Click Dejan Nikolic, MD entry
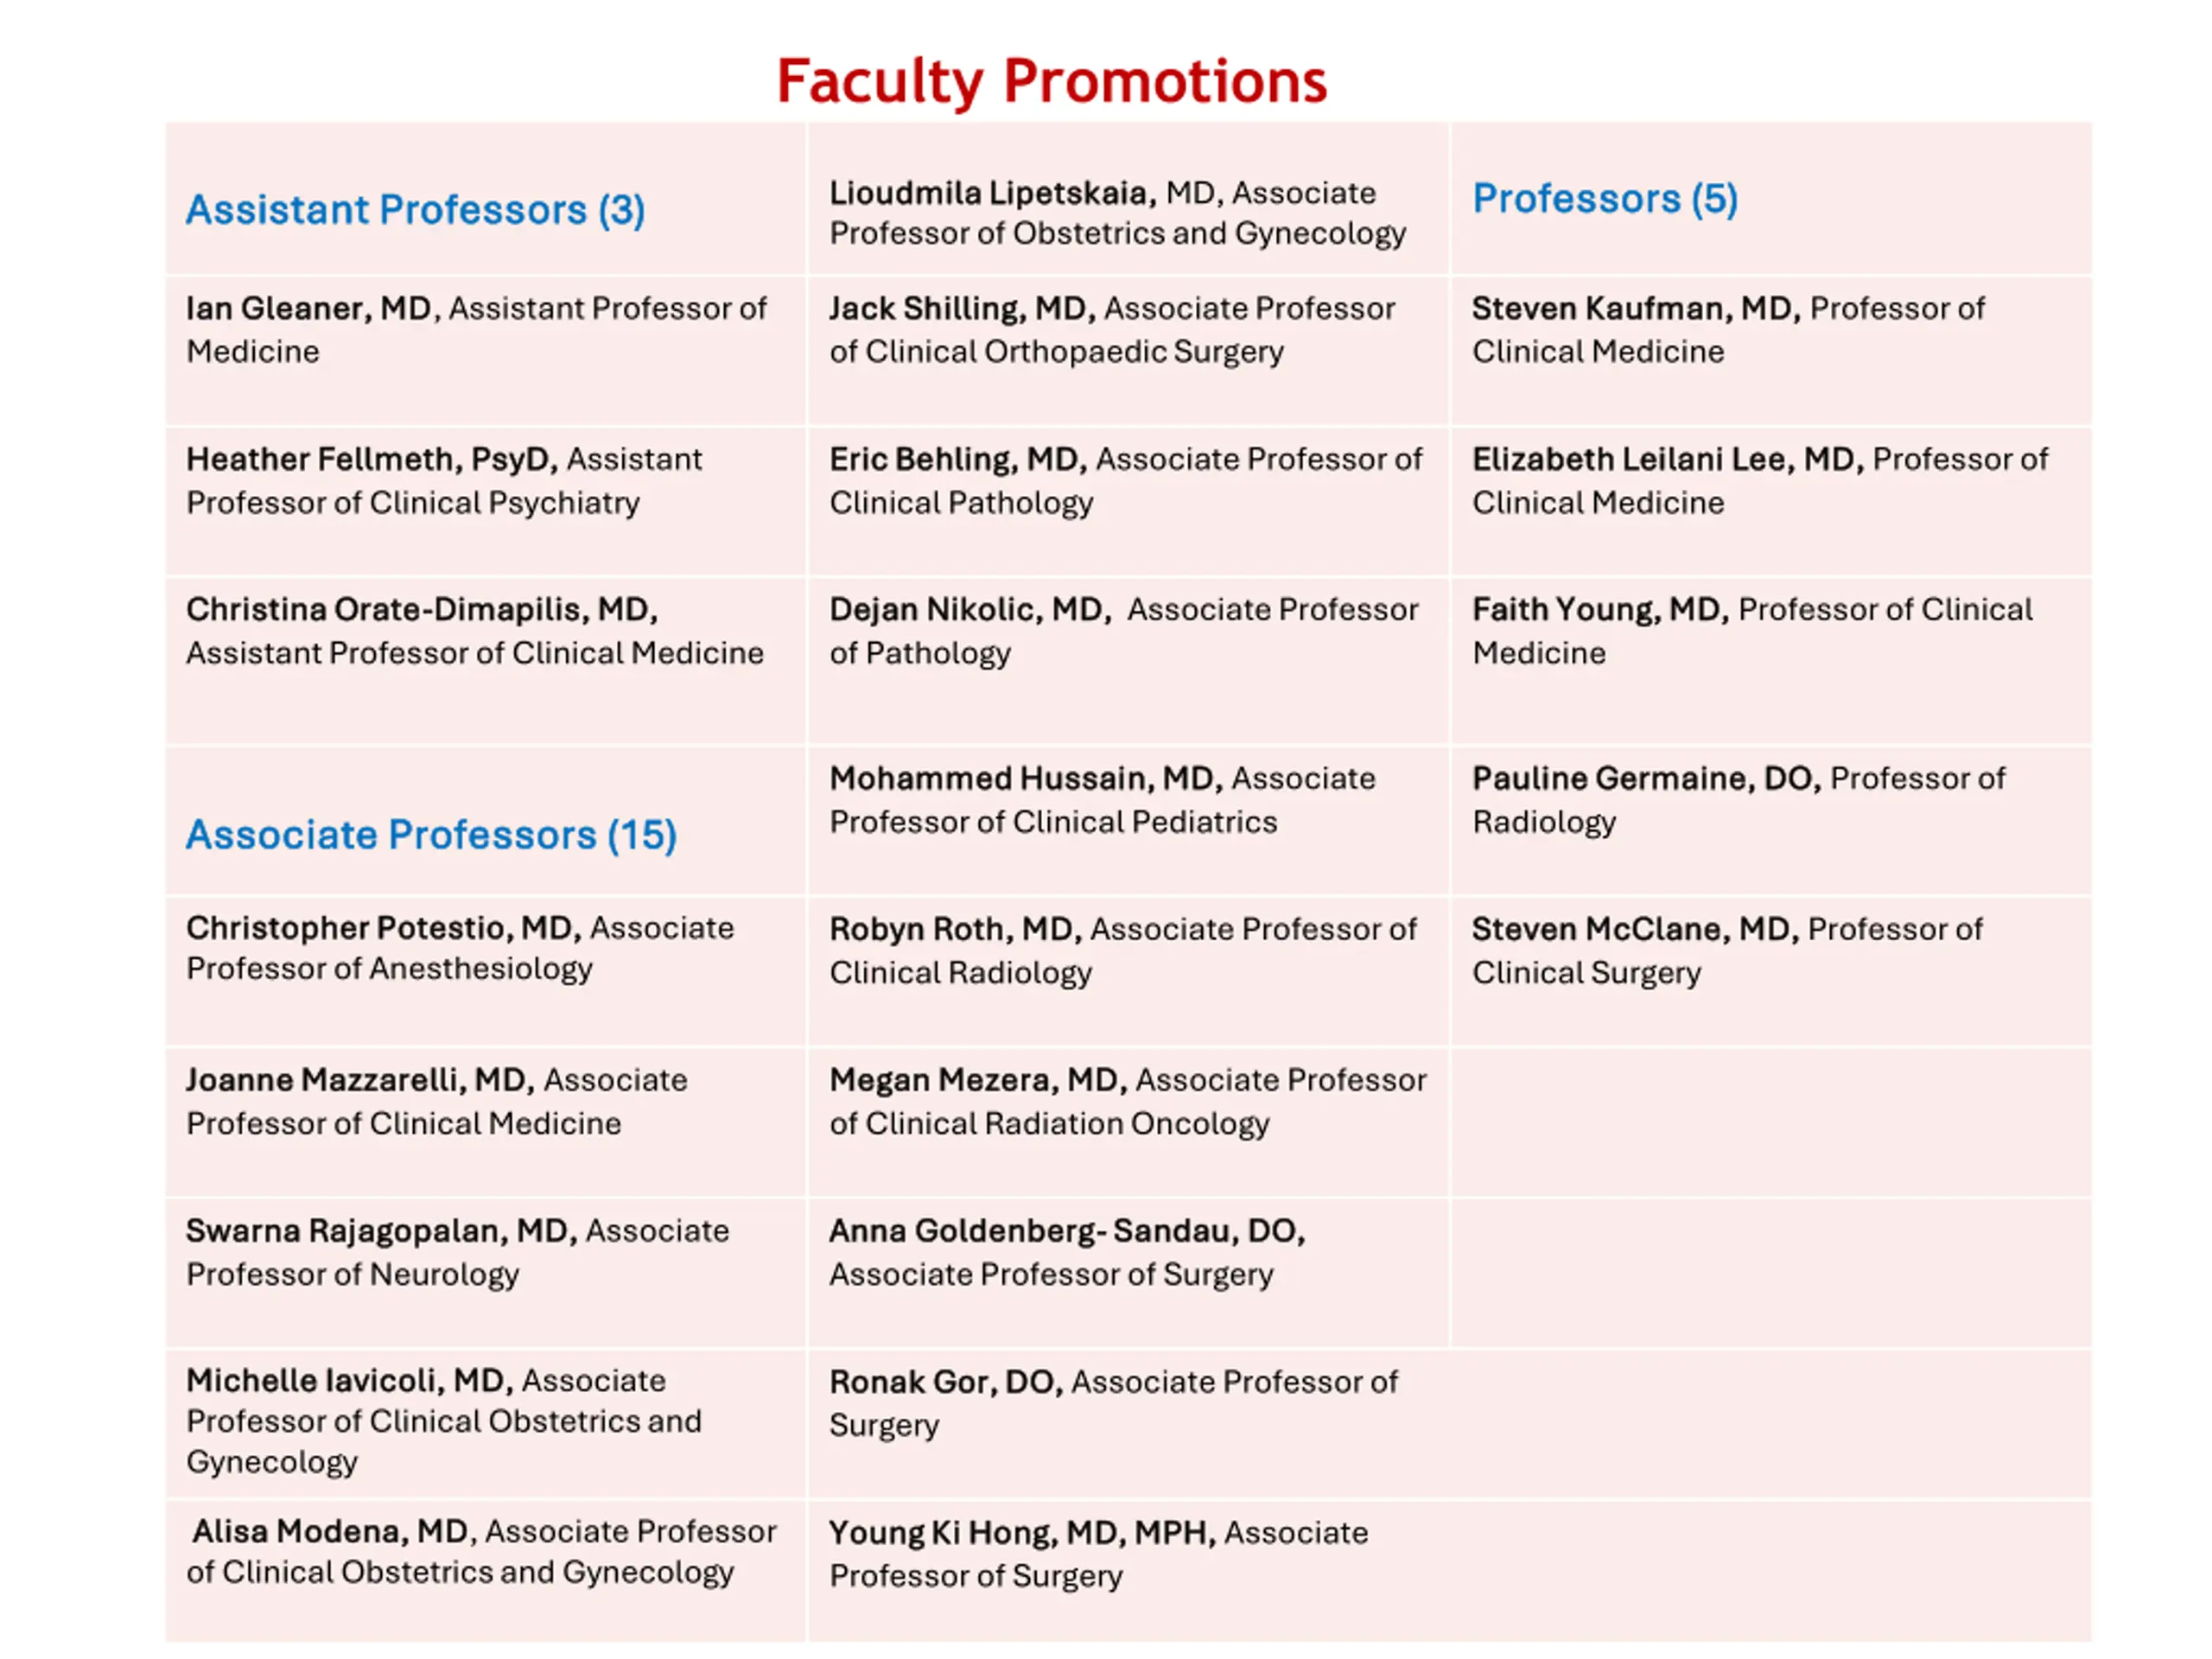Image resolution: width=2212 pixels, height=1659 pixels. (1123, 631)
